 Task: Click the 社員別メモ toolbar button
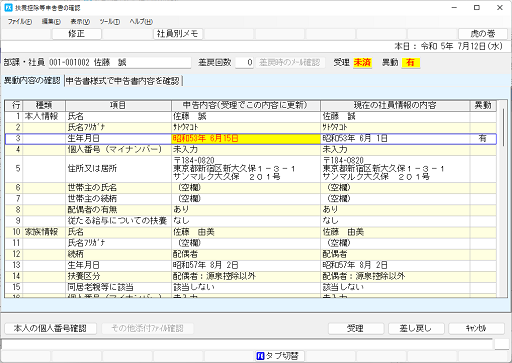coord(178,34)
